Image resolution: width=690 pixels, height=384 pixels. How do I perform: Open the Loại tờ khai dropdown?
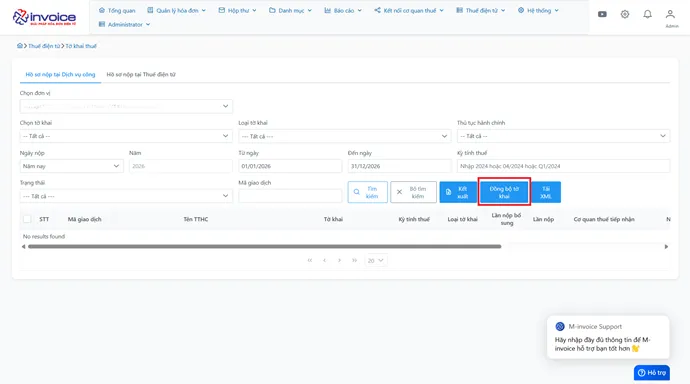click(x=345, y=136)
